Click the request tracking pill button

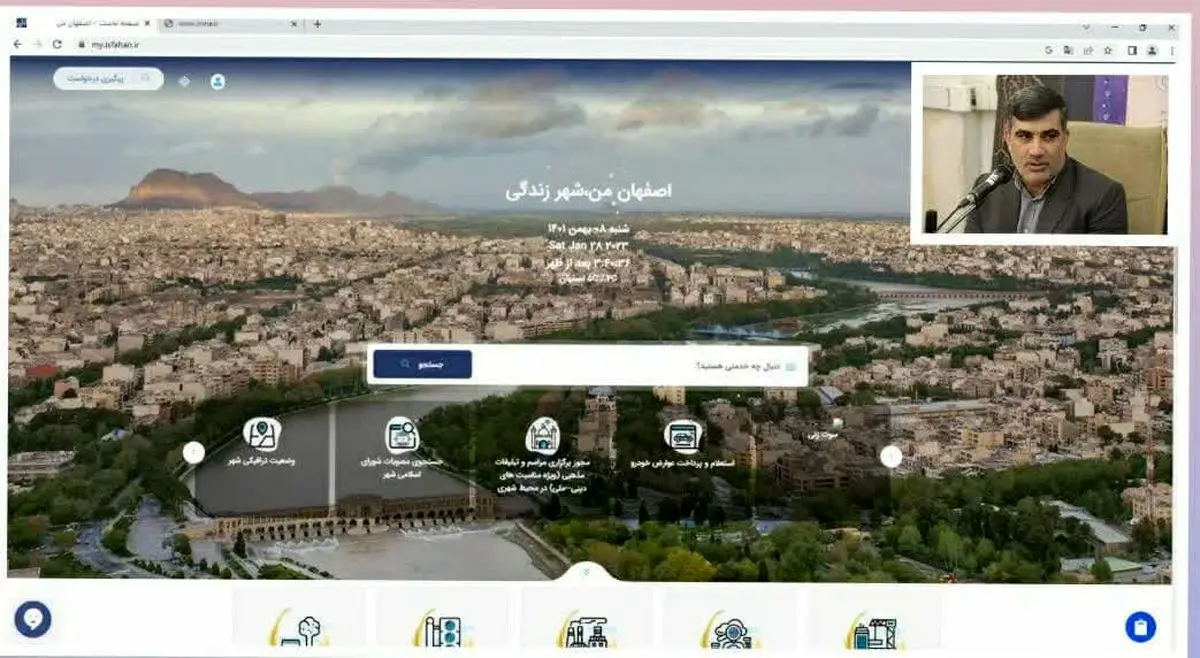(108, 78)
